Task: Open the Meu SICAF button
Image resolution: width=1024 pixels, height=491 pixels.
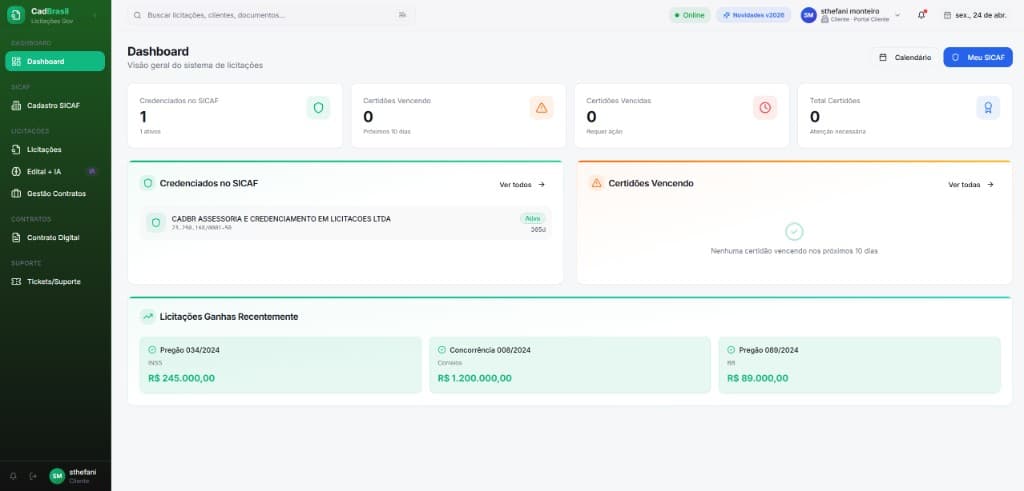Action: pyautogui.click(x=978, y=57)
